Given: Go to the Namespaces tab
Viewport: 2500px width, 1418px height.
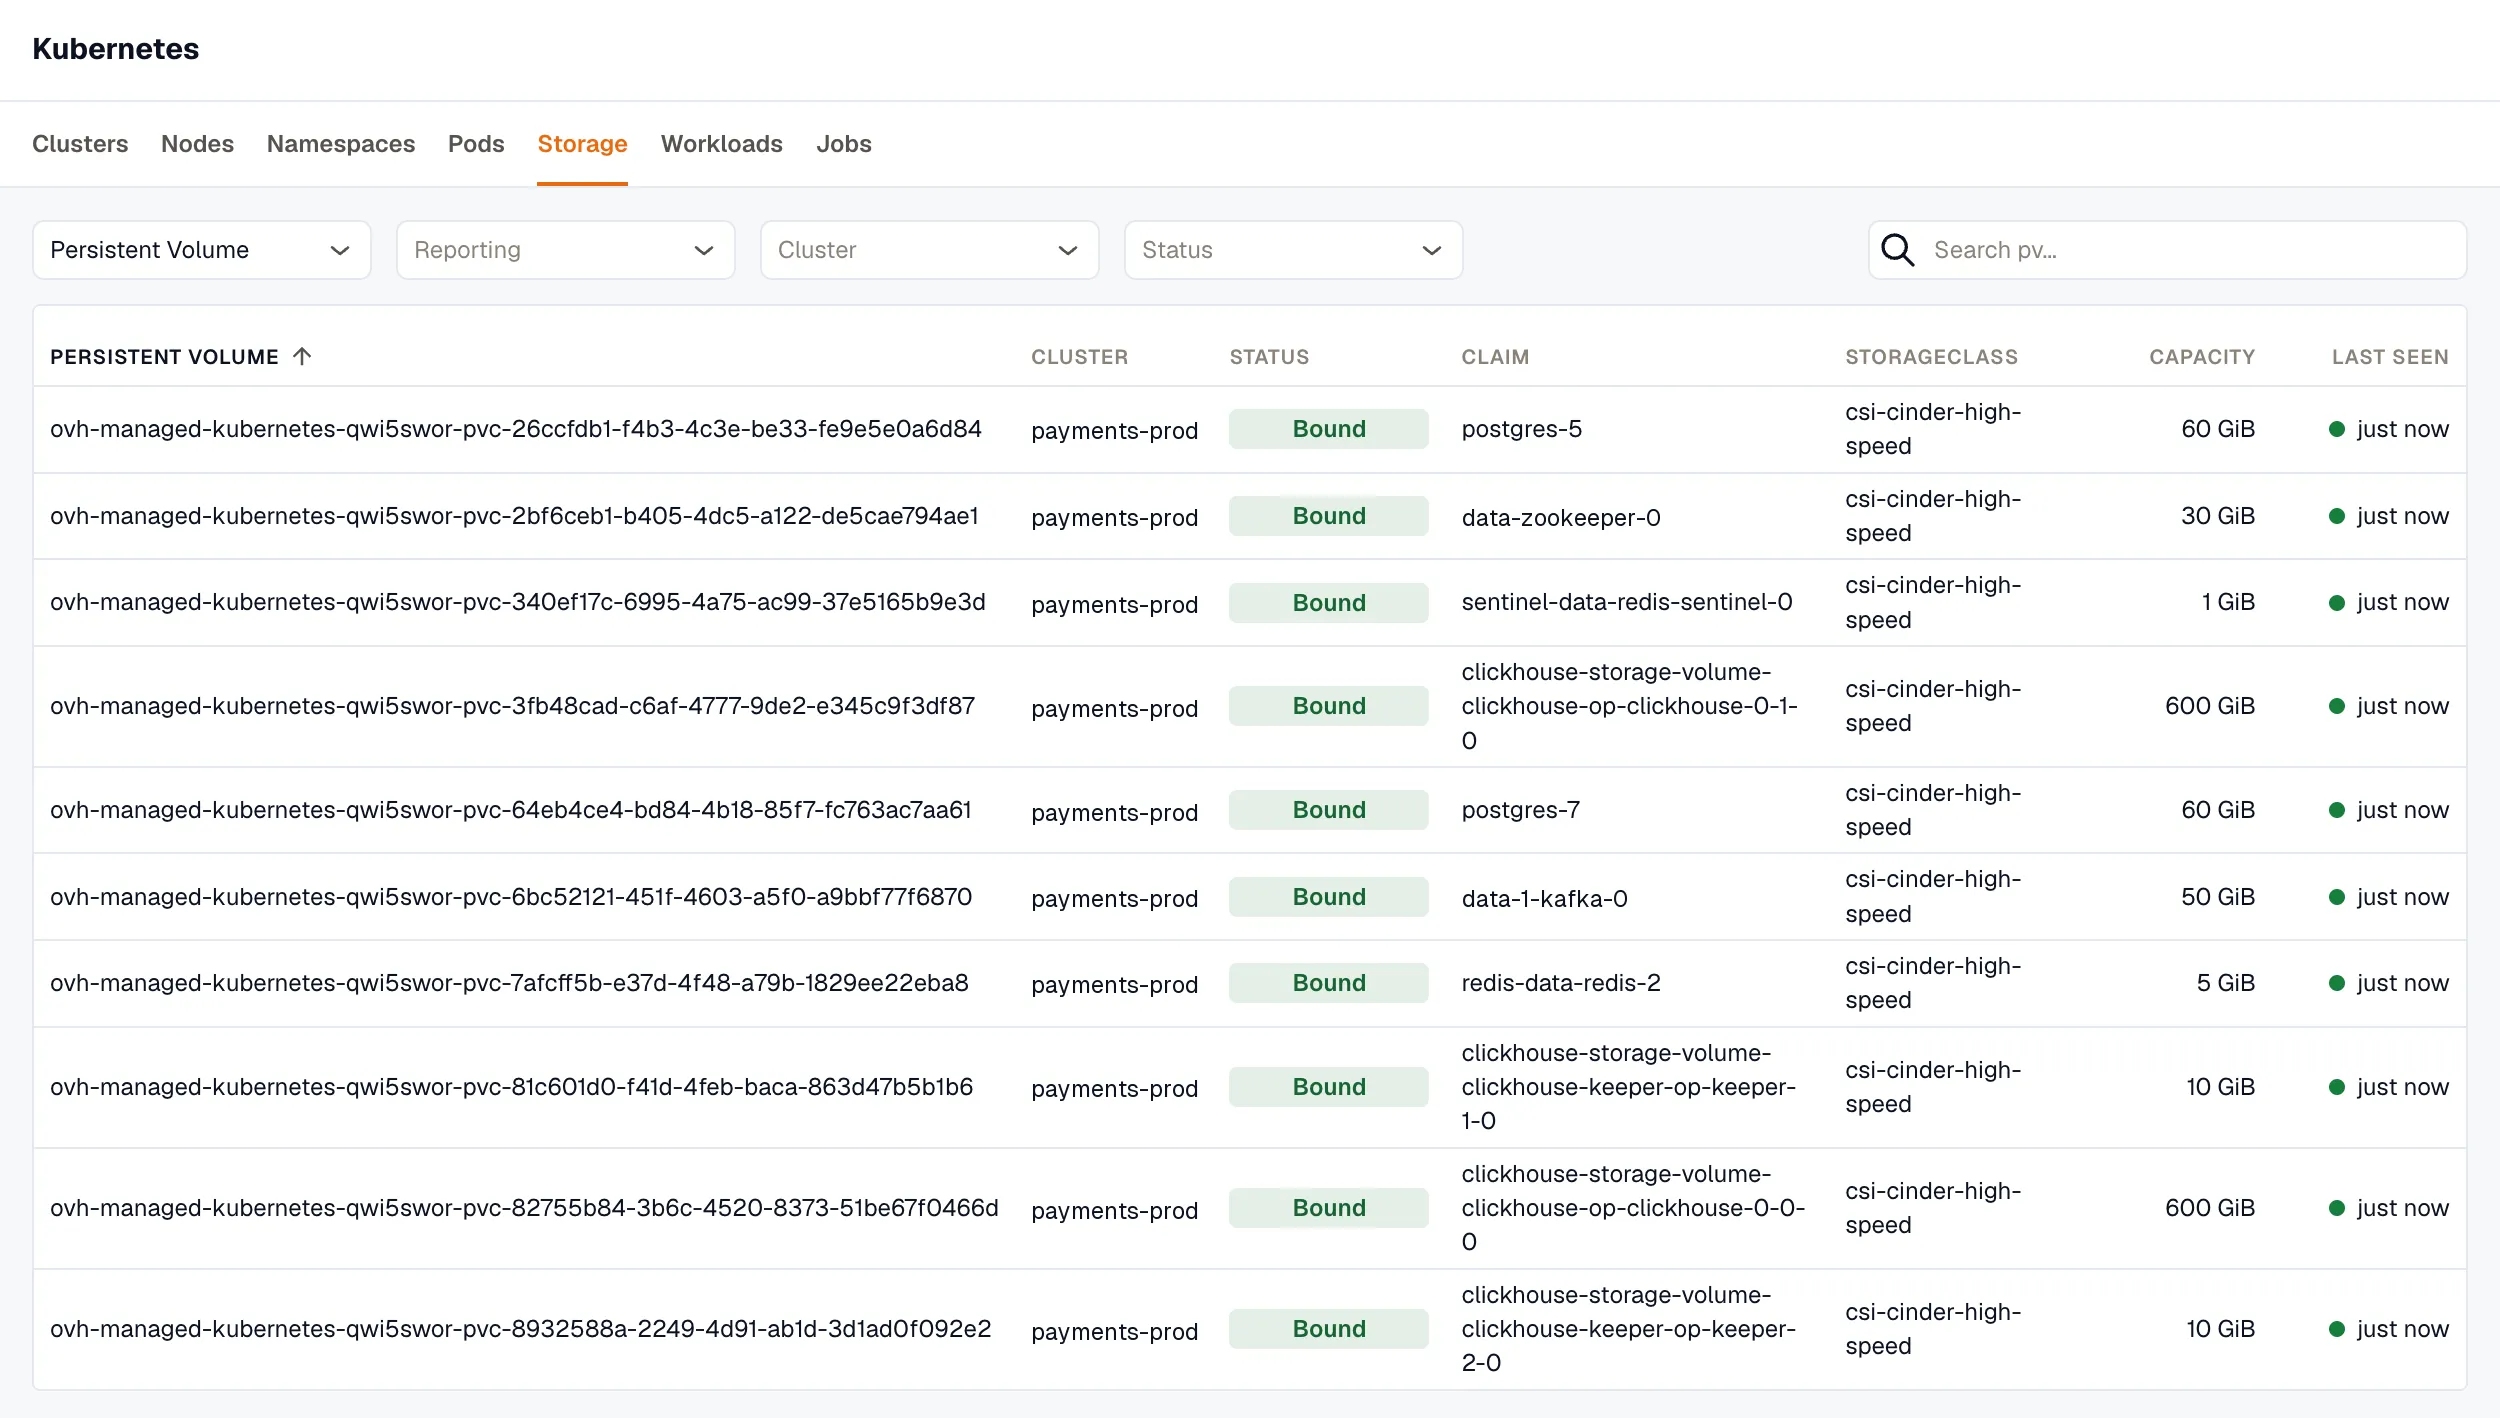Looking at the screenshot, I should (x=341, y=144).
